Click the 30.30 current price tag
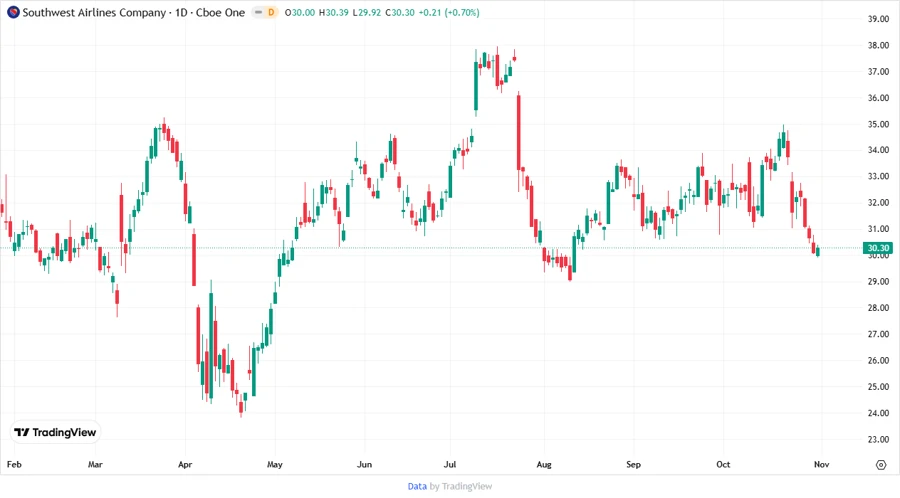Screen dimensions: 900x498 878,248
